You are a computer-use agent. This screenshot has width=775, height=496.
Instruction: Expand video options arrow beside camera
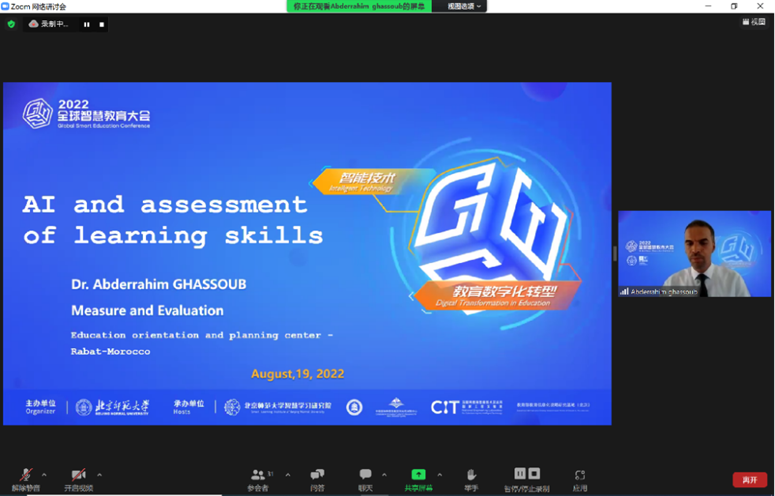[99, 475]
